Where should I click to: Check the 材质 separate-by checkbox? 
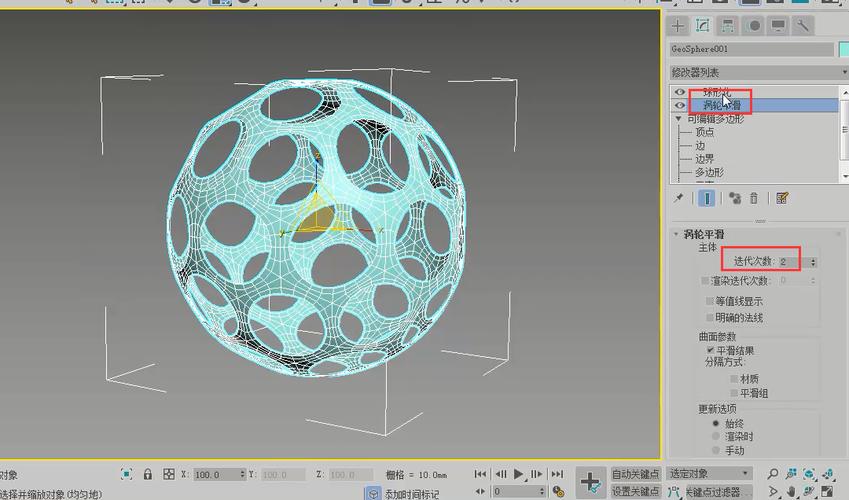[734, 379]
